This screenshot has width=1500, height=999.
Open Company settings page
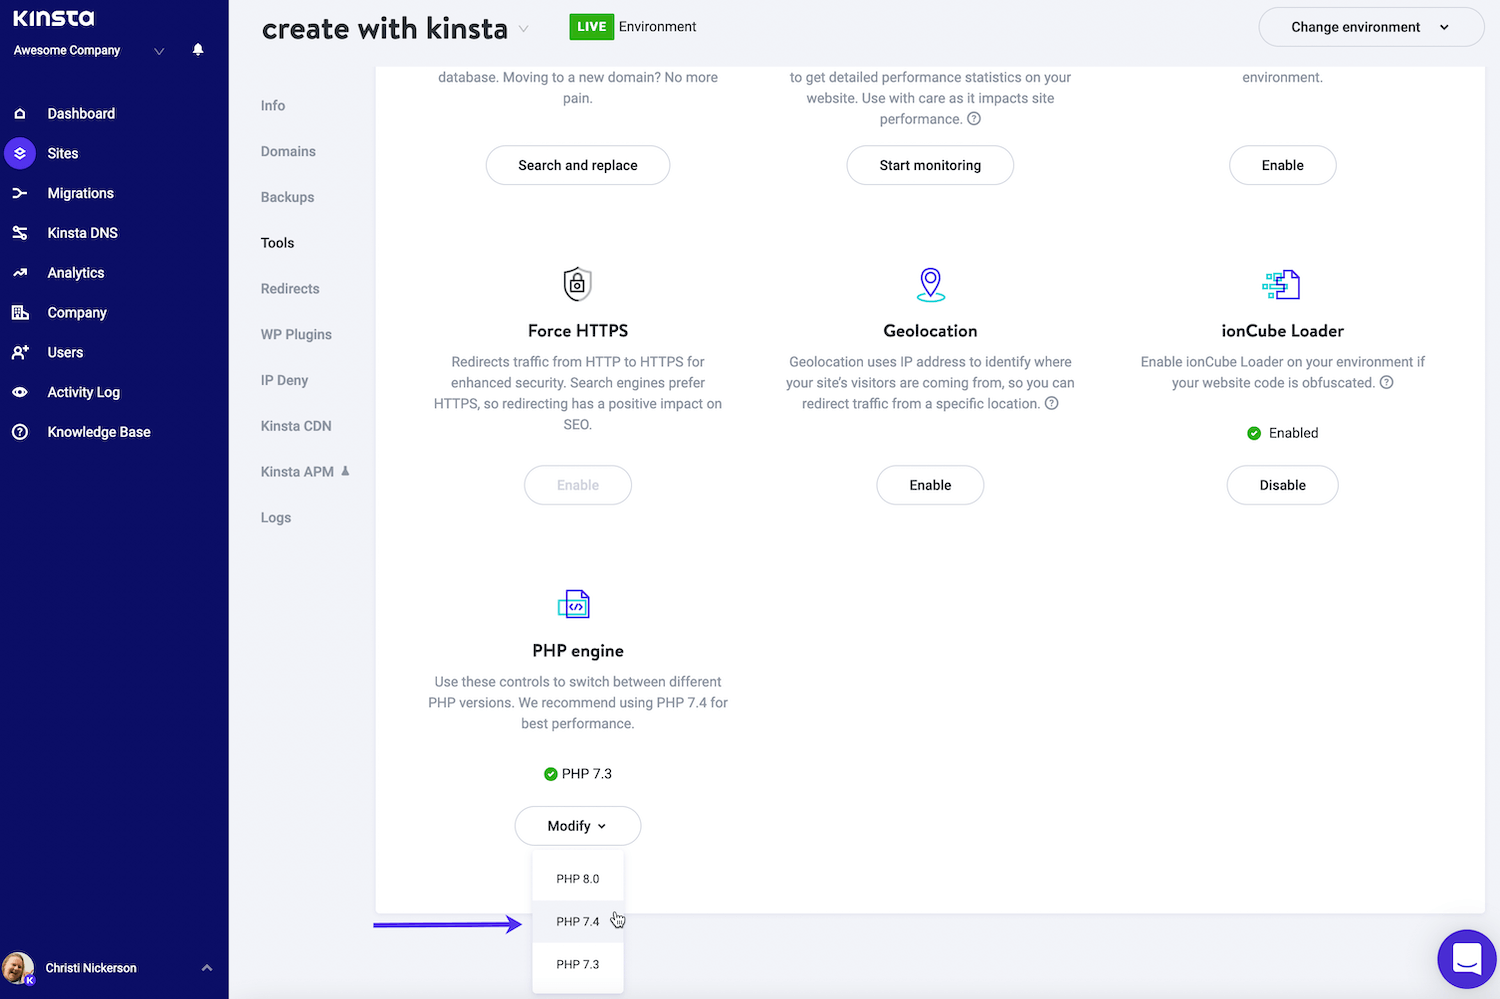pos(77,313)
